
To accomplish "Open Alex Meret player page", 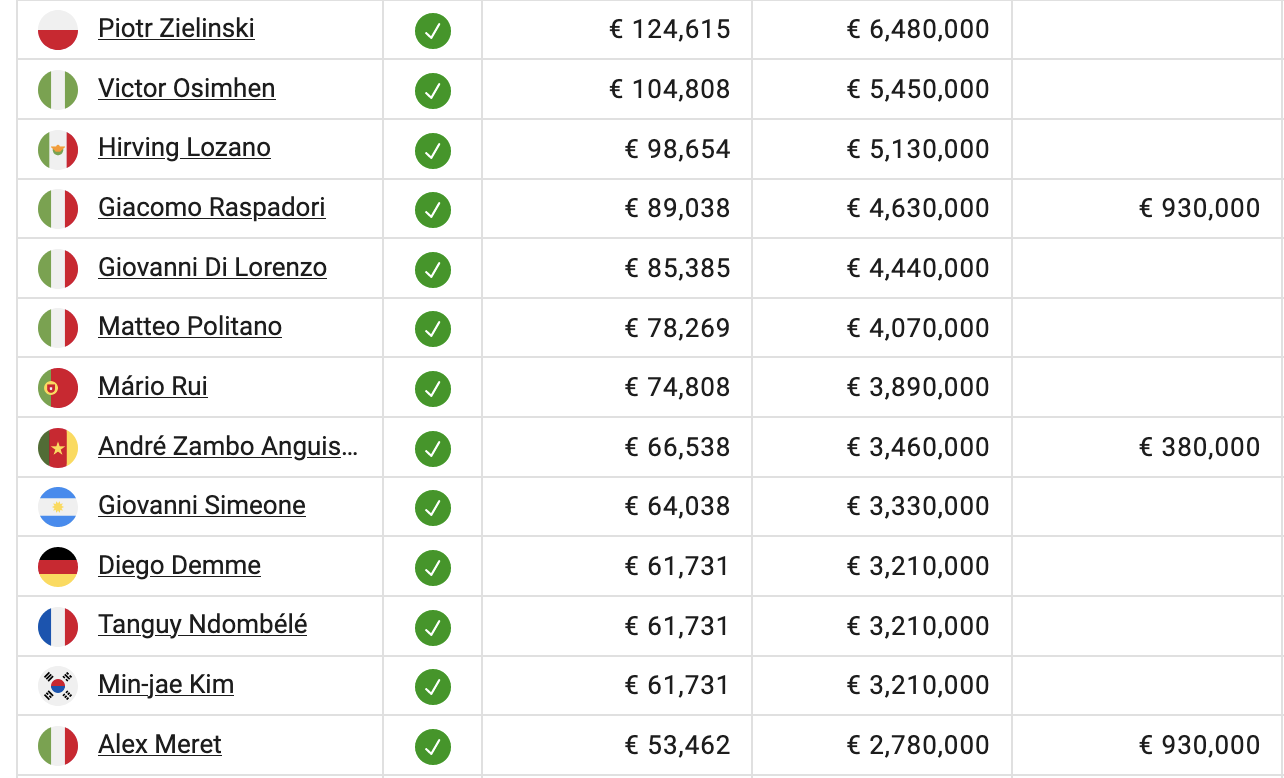I will tap(160, 745).
